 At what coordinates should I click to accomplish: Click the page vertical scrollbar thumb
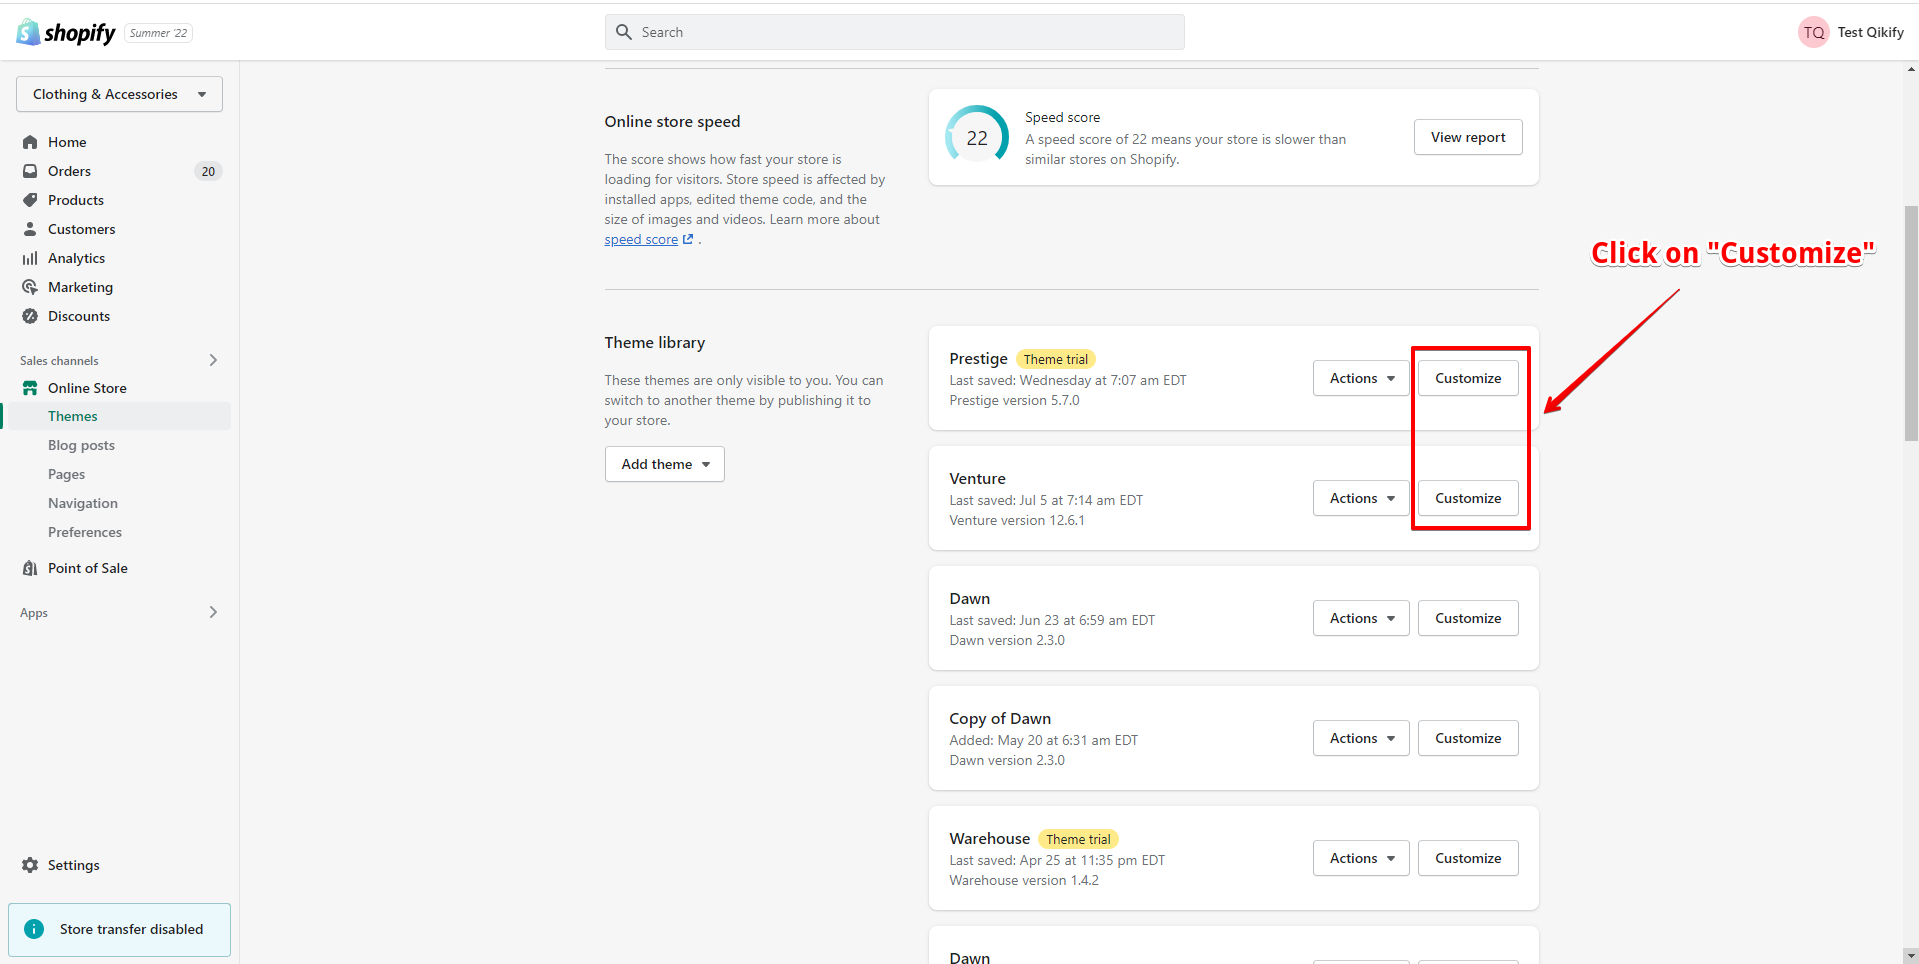[1911, 322]
